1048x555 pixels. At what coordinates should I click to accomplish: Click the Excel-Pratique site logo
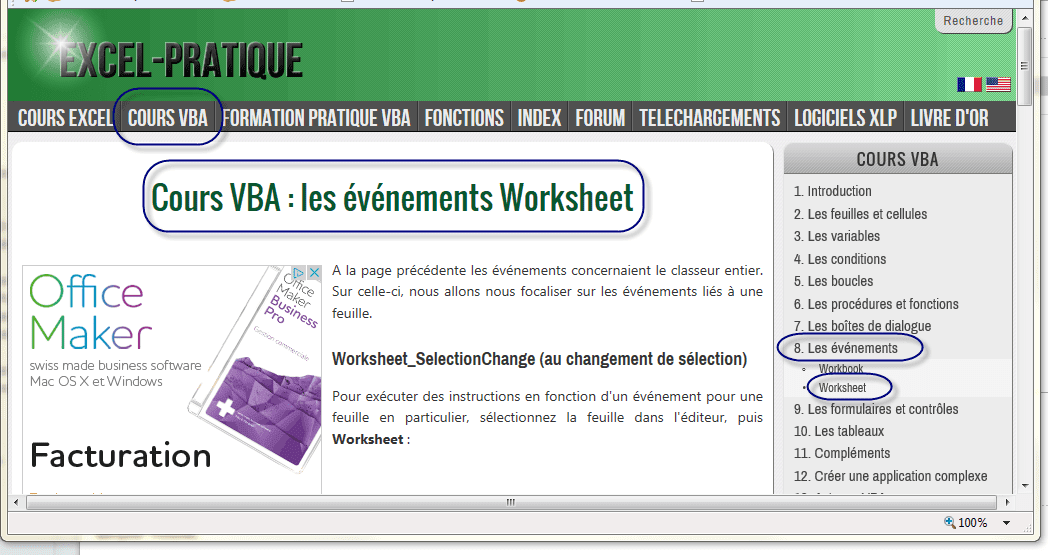(x=180, y=62)
